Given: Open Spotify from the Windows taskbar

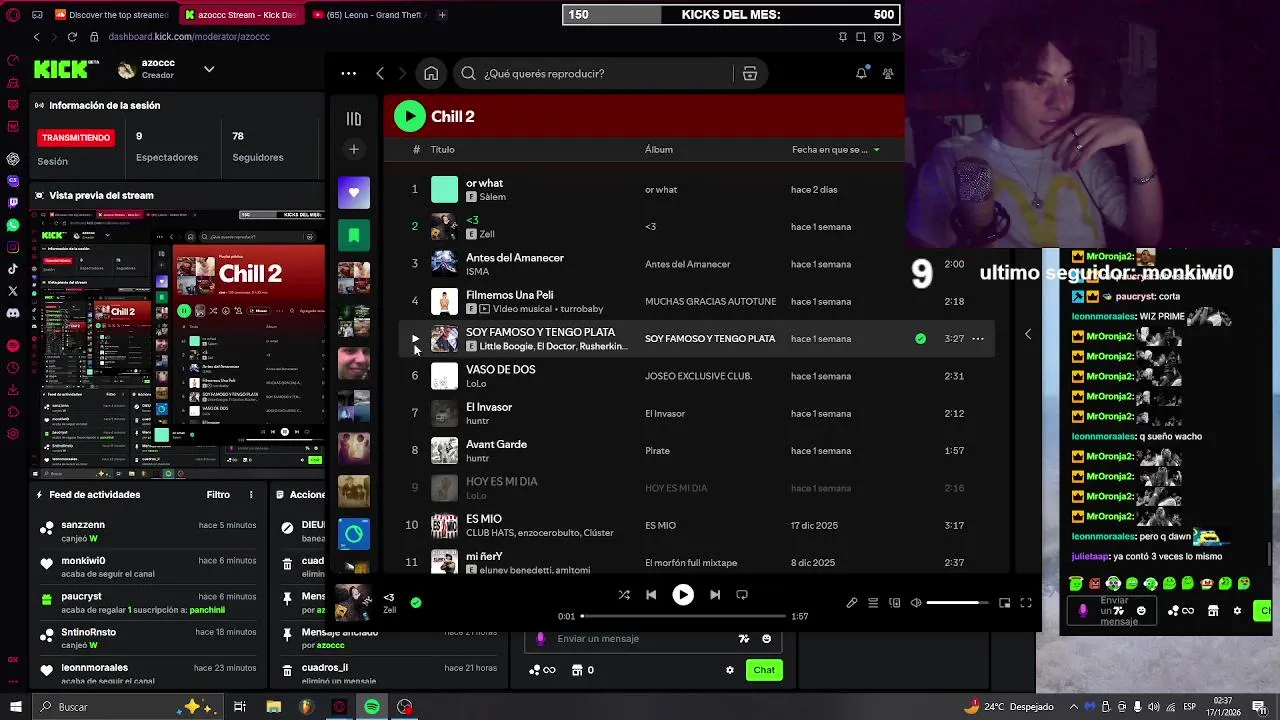Looking at the screenshot, I should pos(372,707).
